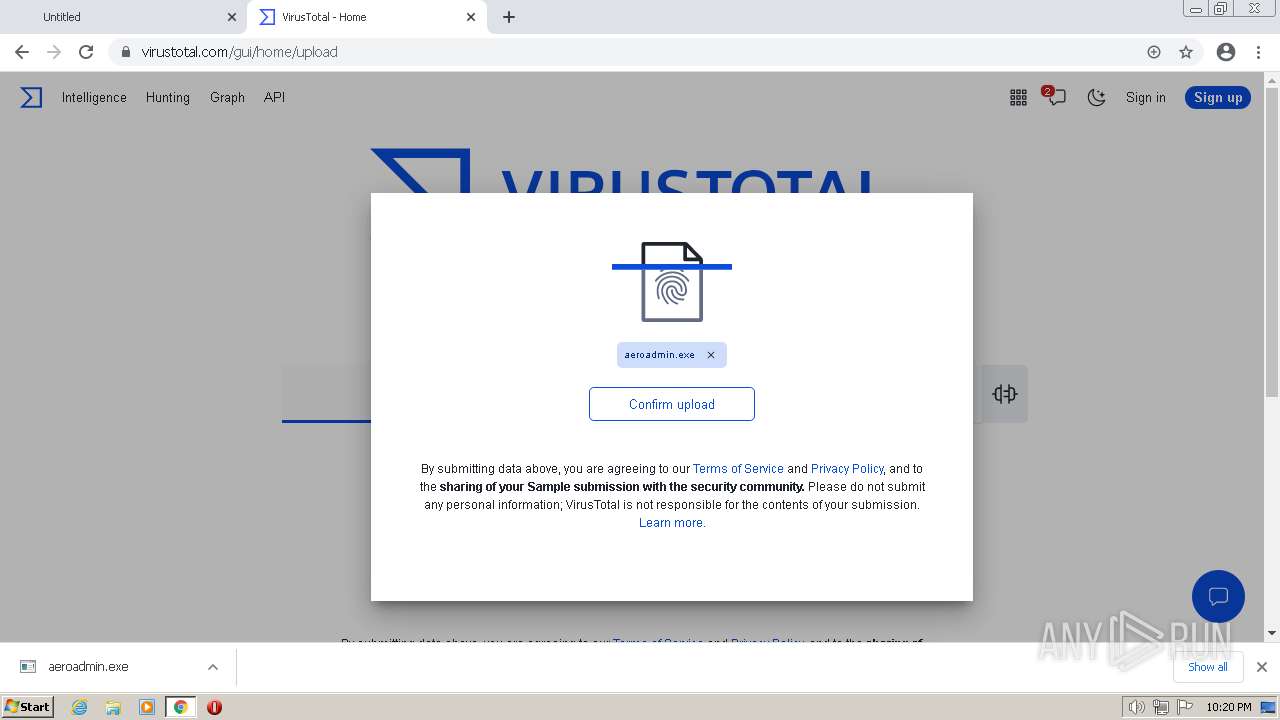Go back to previous page
The height and width of the screenshot is (720, 1280).
(x=22, y=52)
